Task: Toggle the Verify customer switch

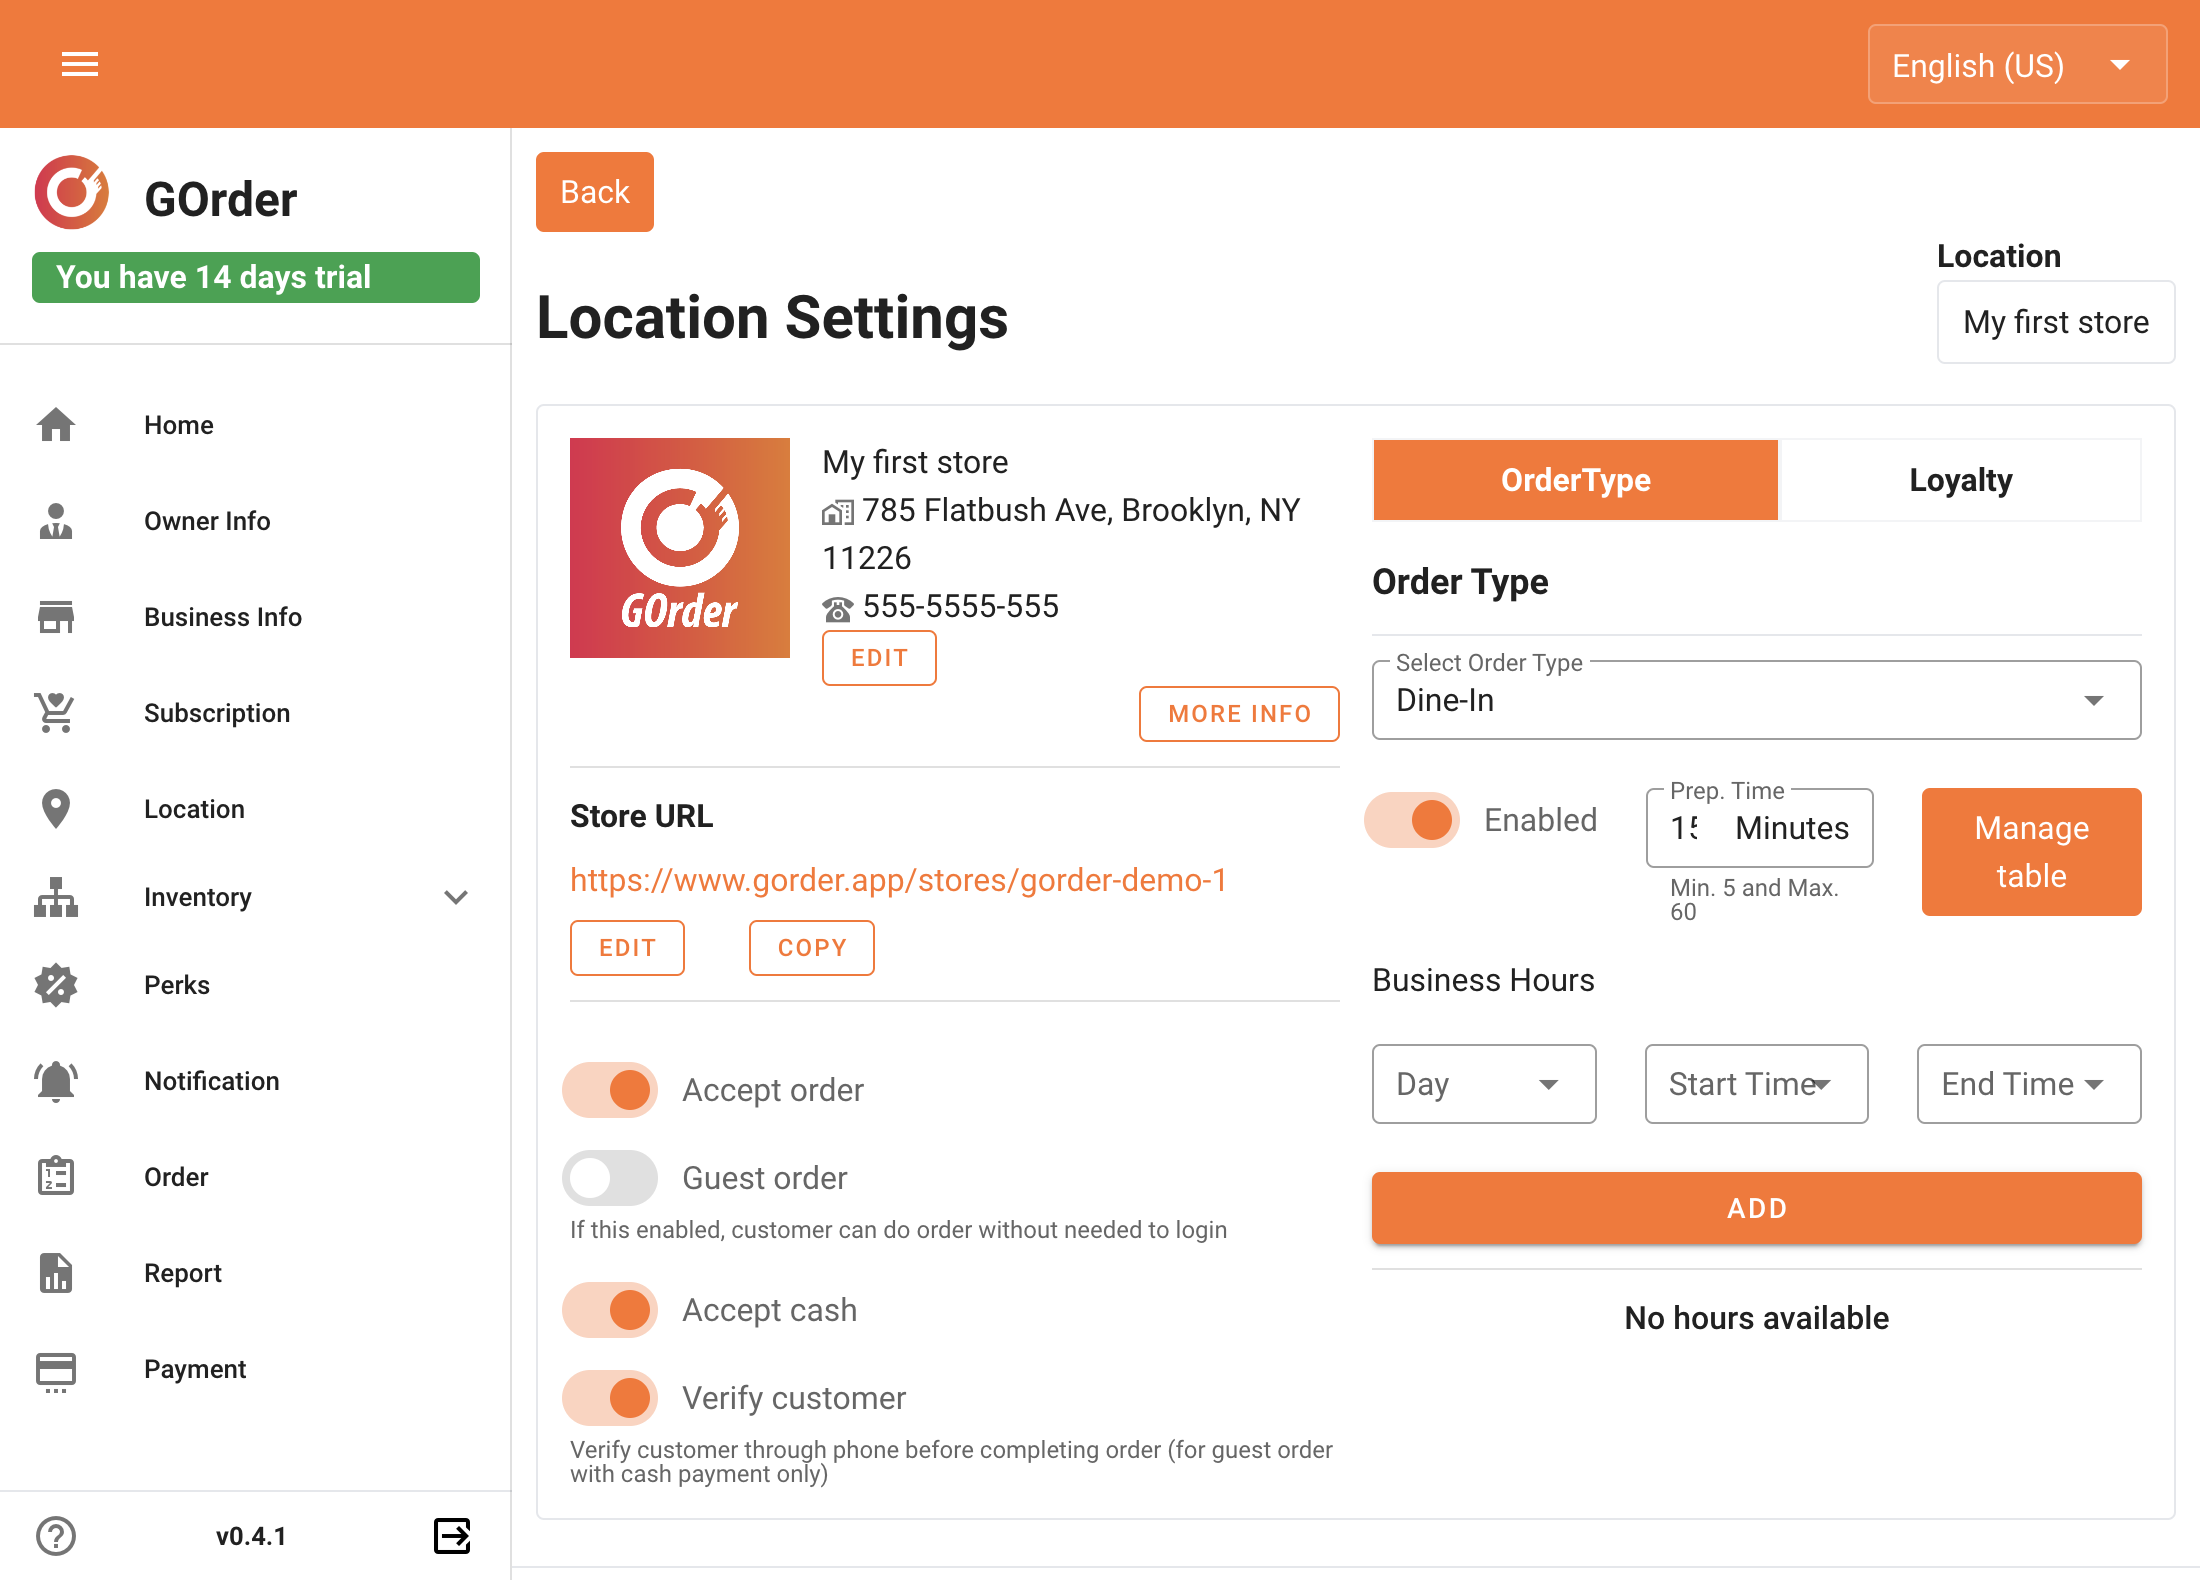Action: click(610, 1398)
